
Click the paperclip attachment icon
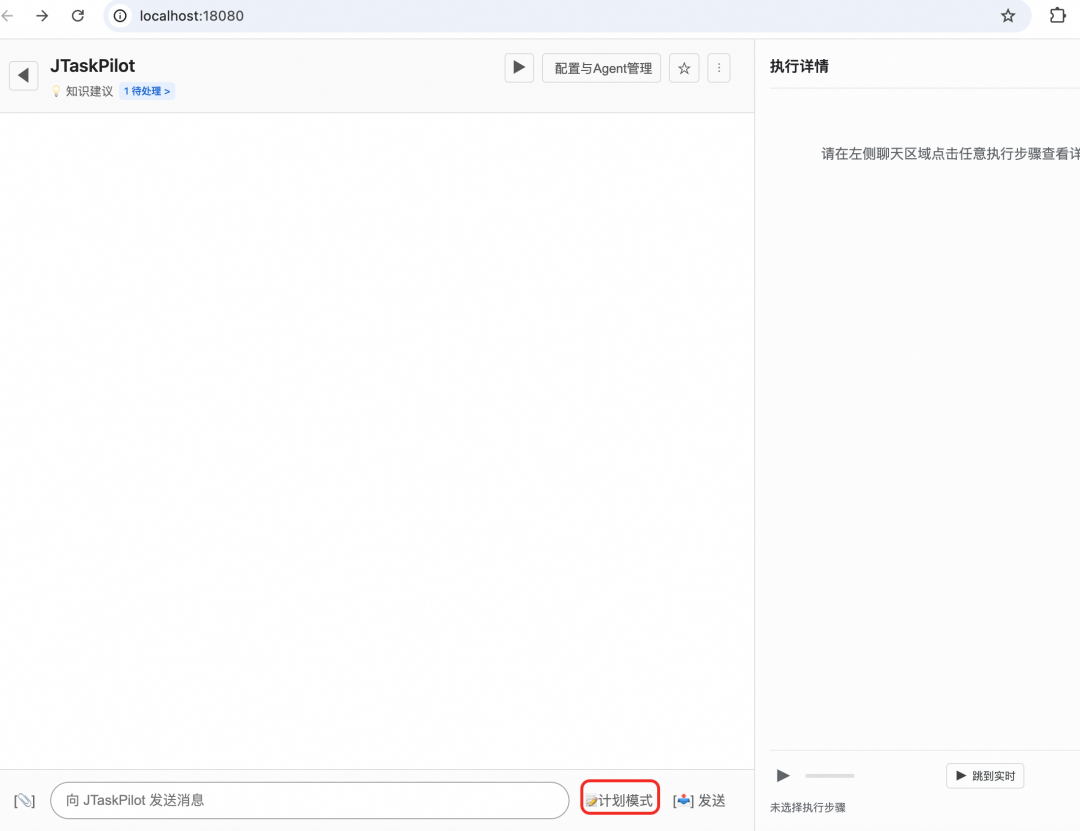click(x=24, y=801)
